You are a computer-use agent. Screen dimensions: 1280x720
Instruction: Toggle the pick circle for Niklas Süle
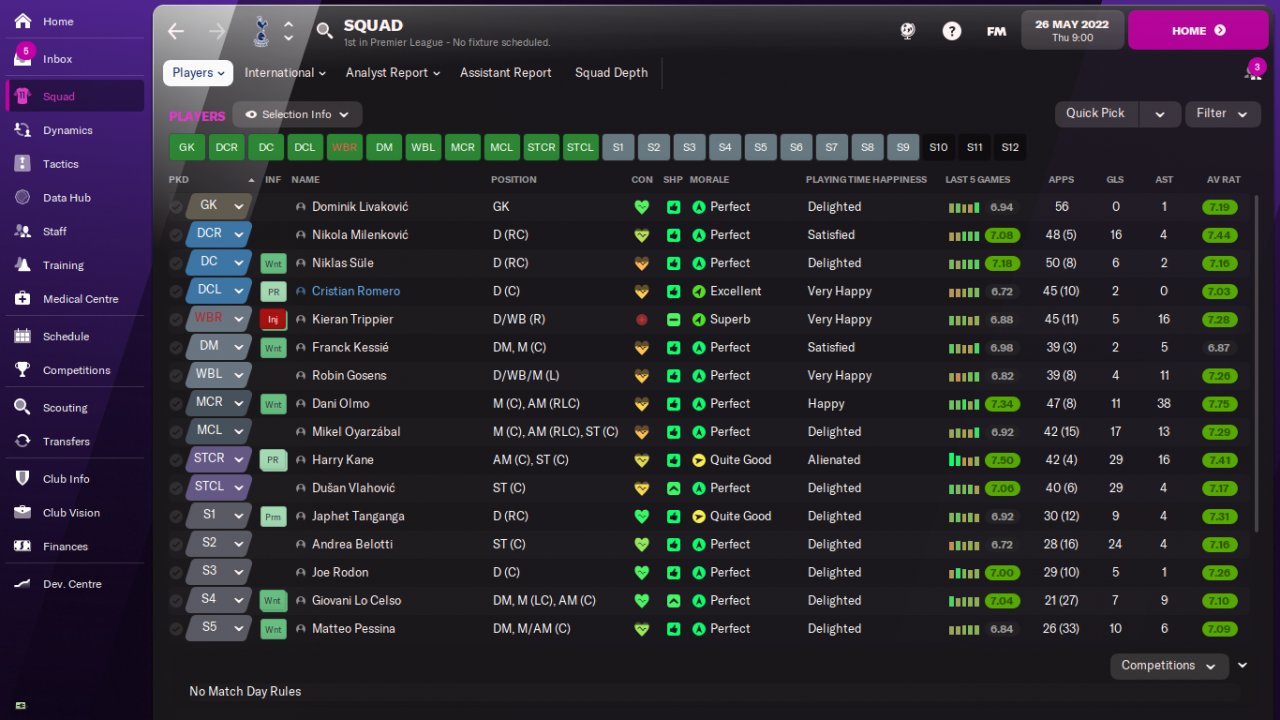pos(176,263)
